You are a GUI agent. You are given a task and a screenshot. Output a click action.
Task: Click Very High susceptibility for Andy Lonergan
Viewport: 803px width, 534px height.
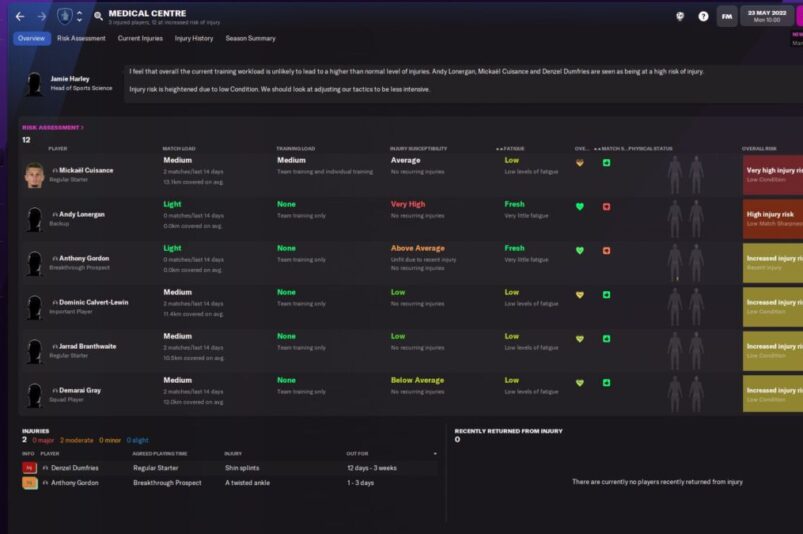408,204
